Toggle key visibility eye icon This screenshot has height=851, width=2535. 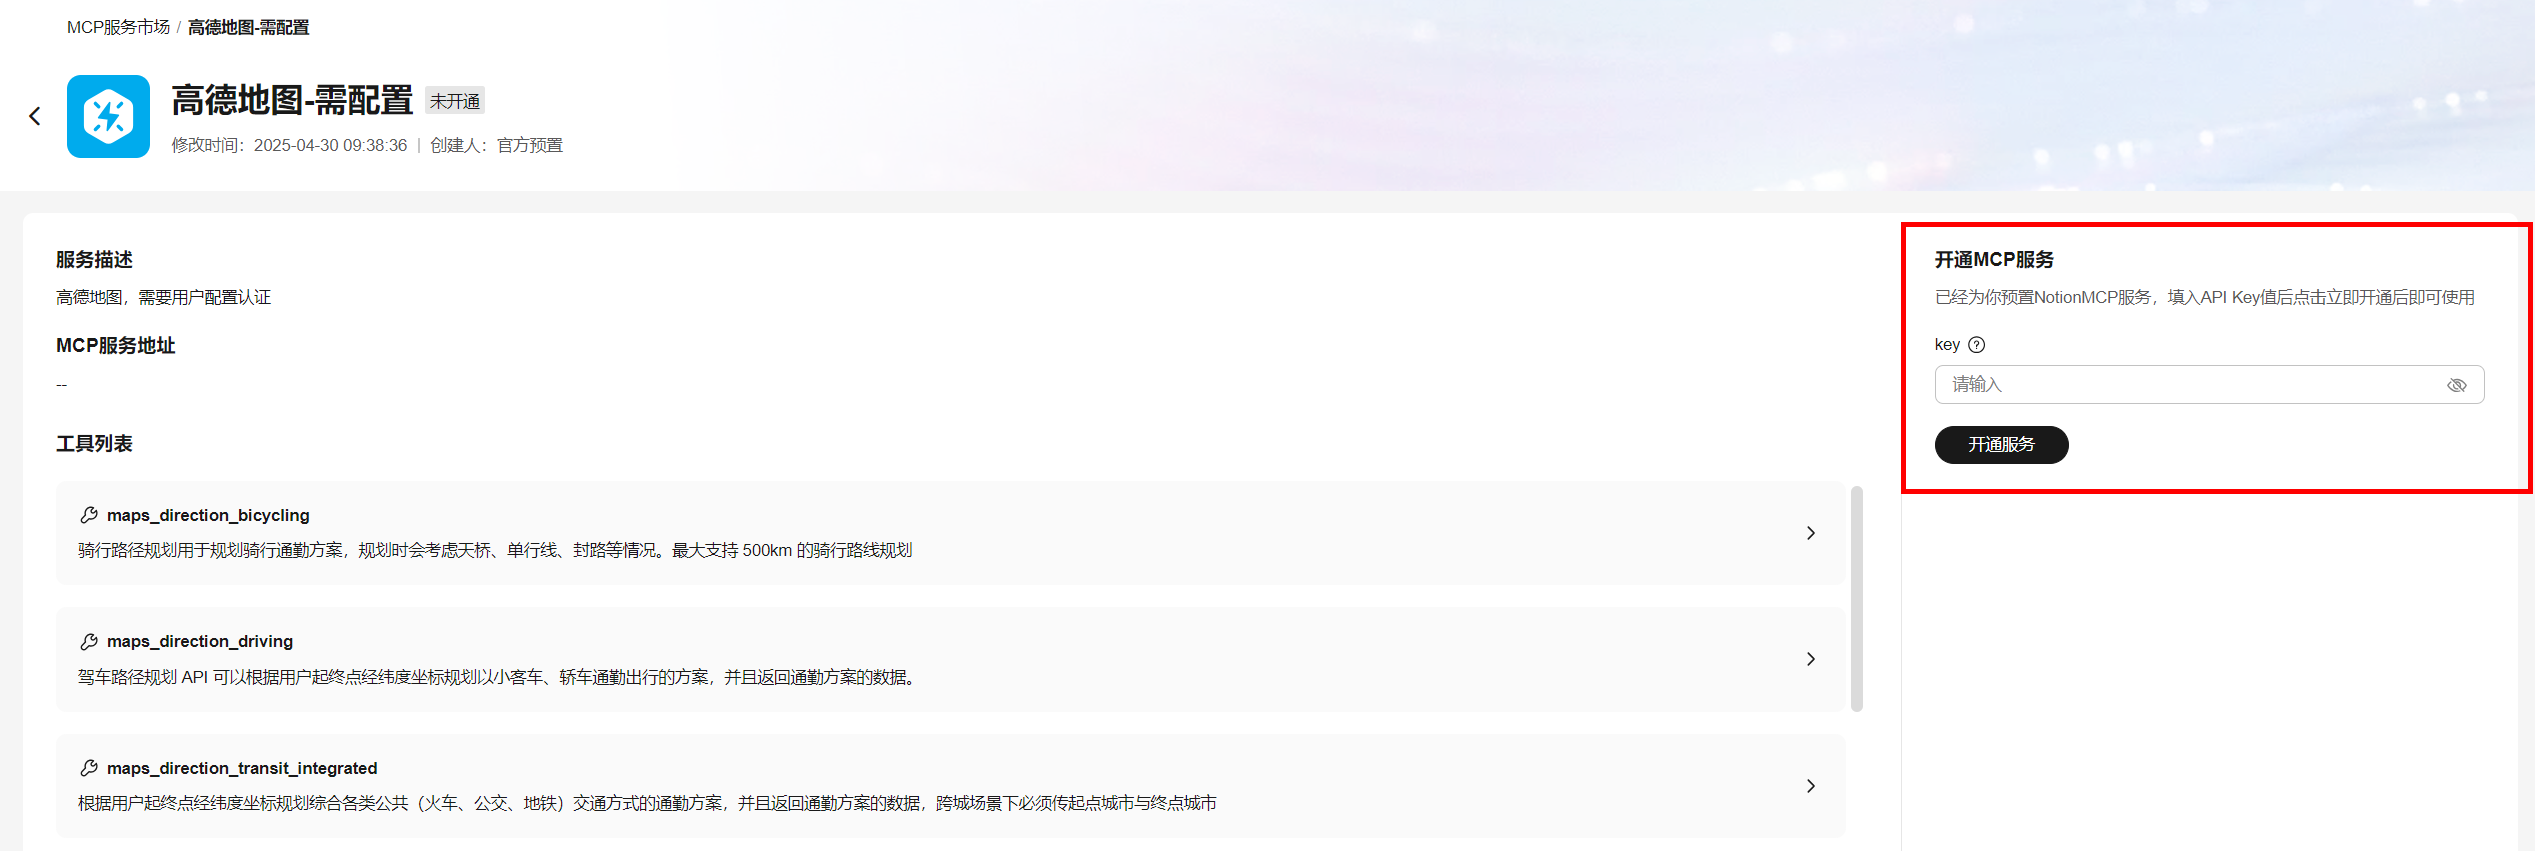click(x=2456, y=385)
